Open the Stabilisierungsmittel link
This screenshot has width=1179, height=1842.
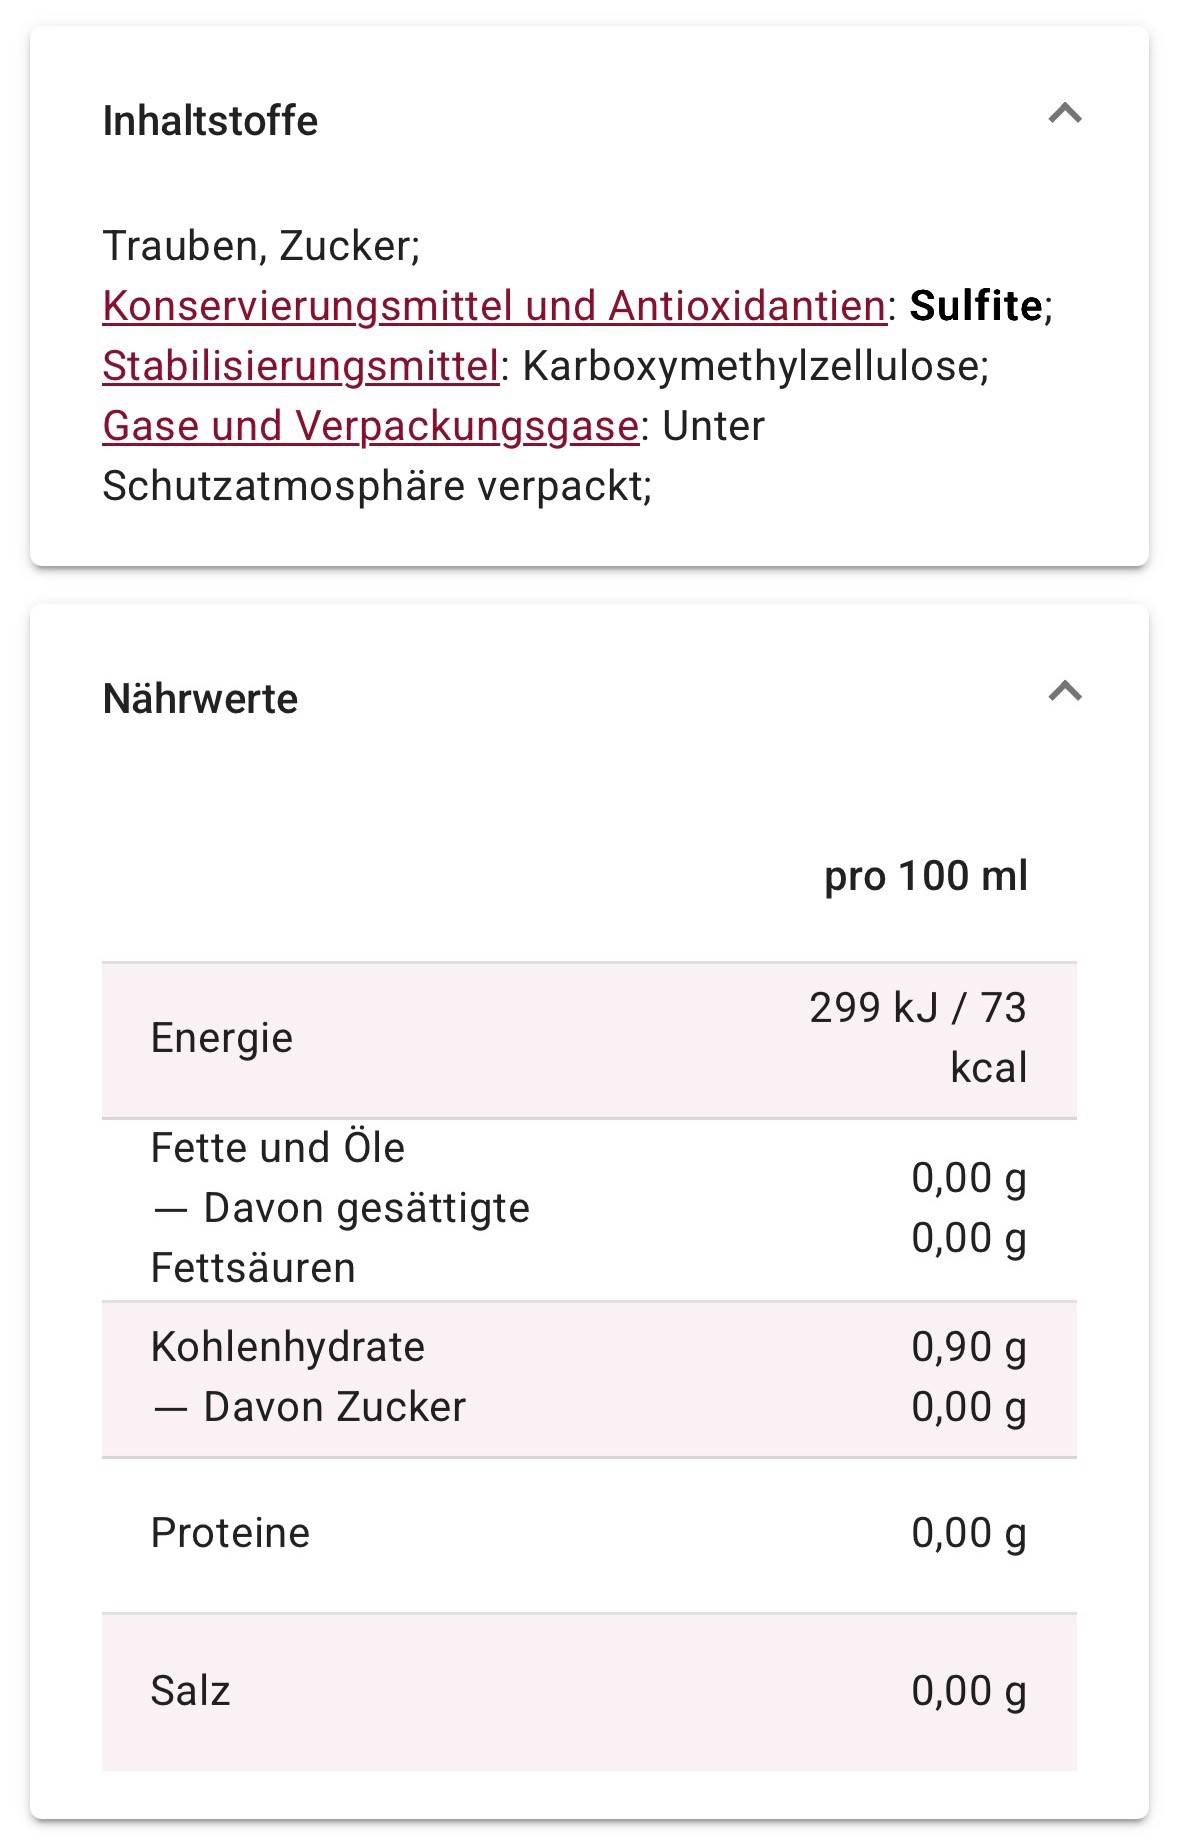tap(301, 366)
